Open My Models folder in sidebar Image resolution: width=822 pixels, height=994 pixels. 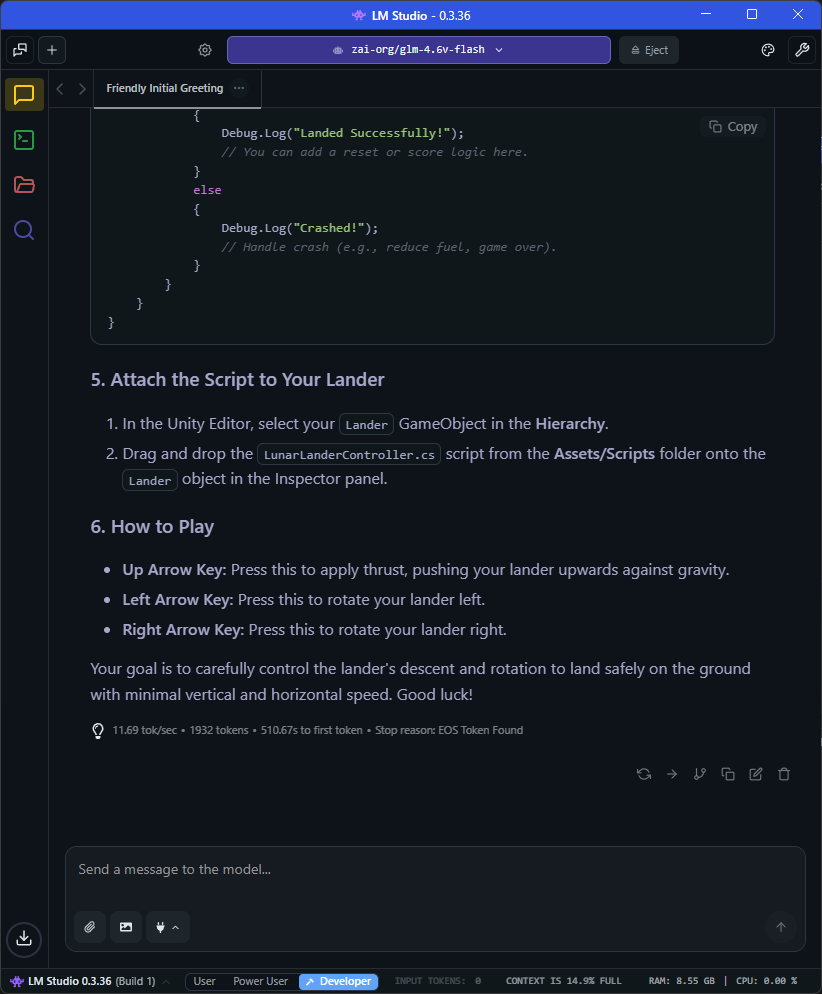[24, 185]
